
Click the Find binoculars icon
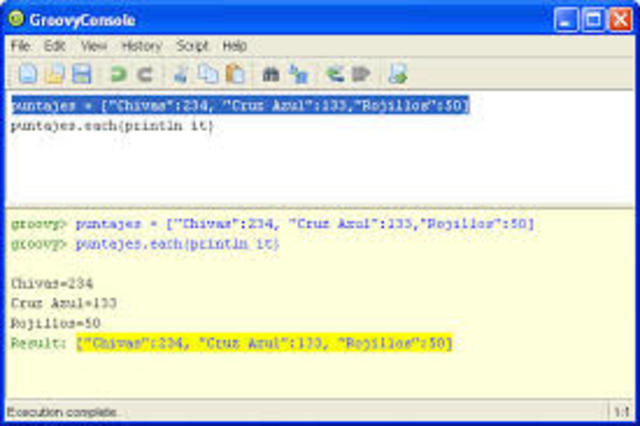tap(271, 74)
